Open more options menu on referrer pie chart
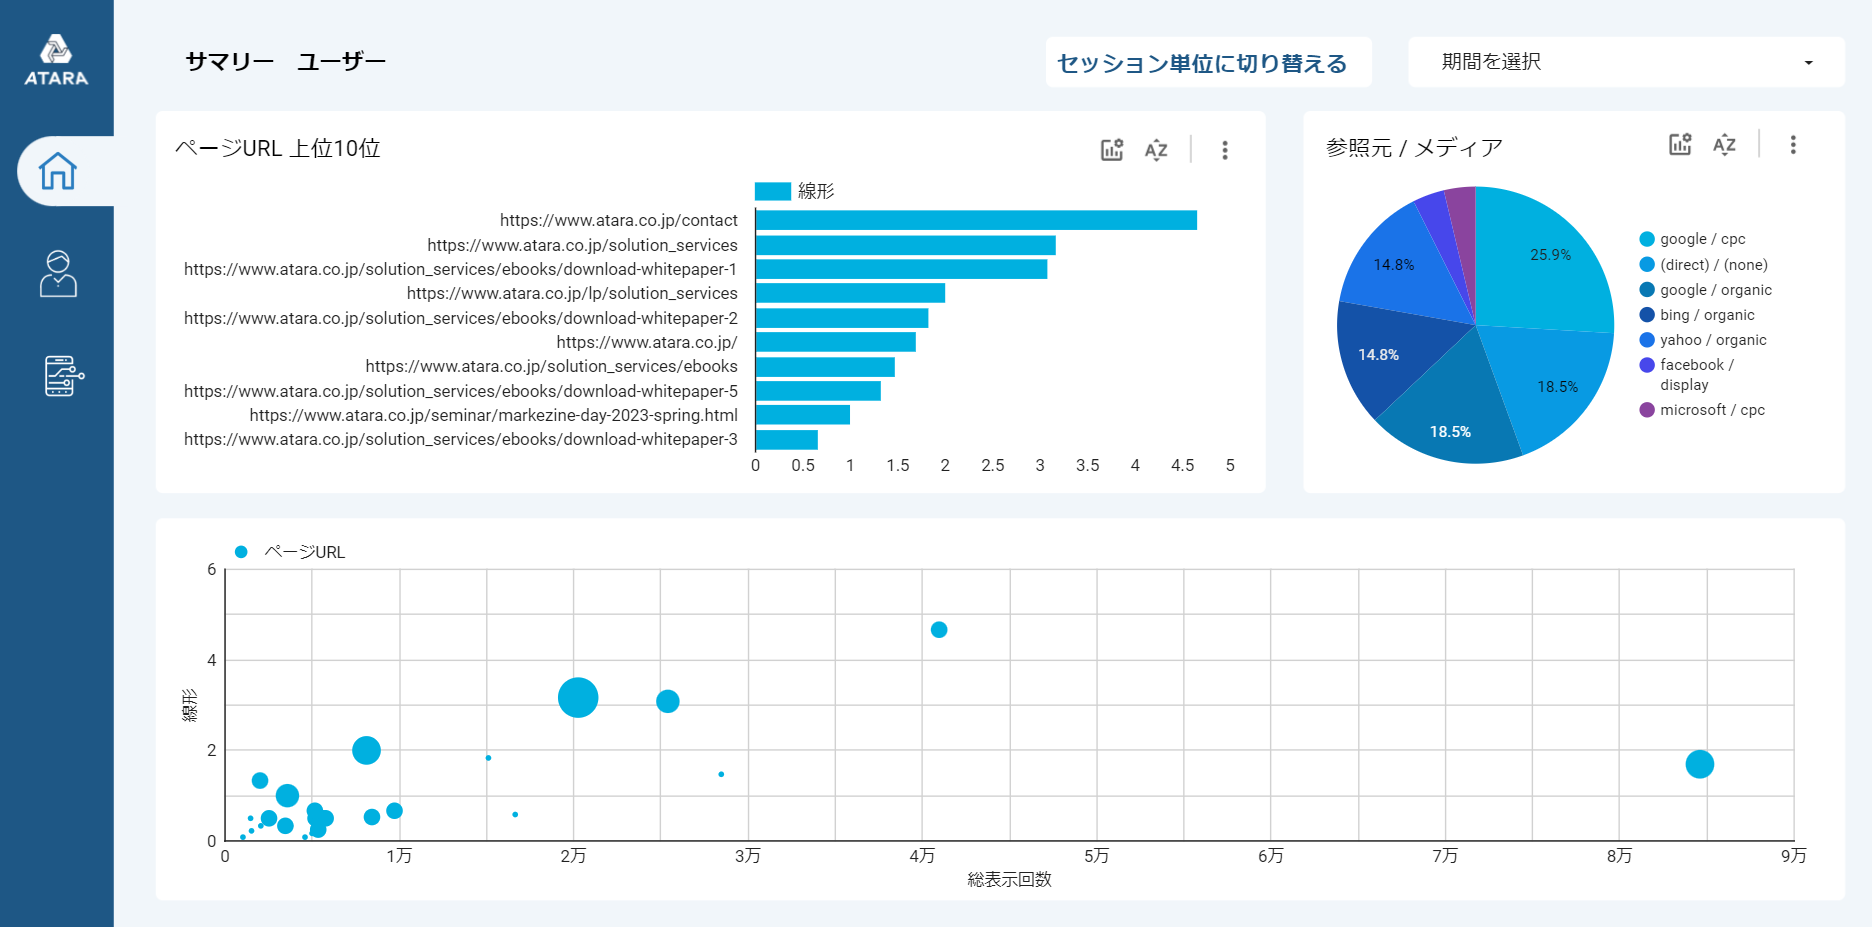 [1792, 145]
